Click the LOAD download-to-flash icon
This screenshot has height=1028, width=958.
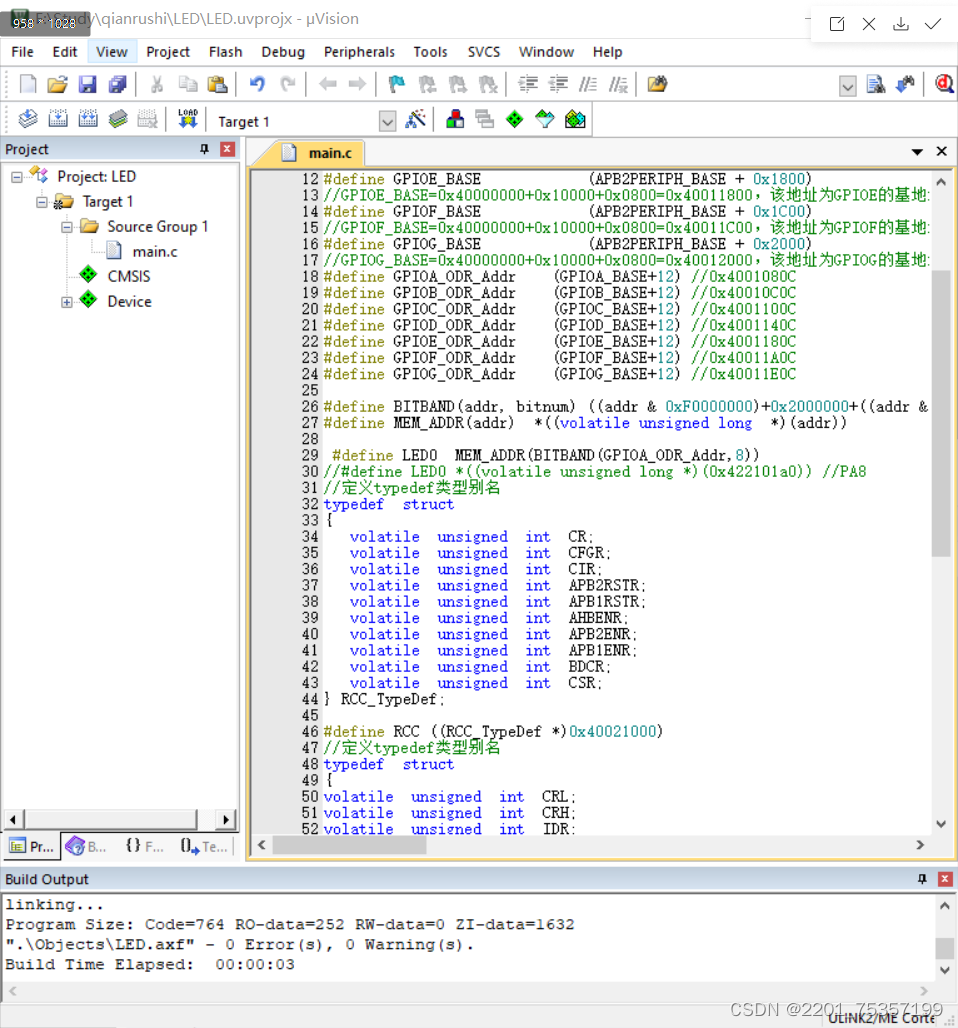(187, 120)
